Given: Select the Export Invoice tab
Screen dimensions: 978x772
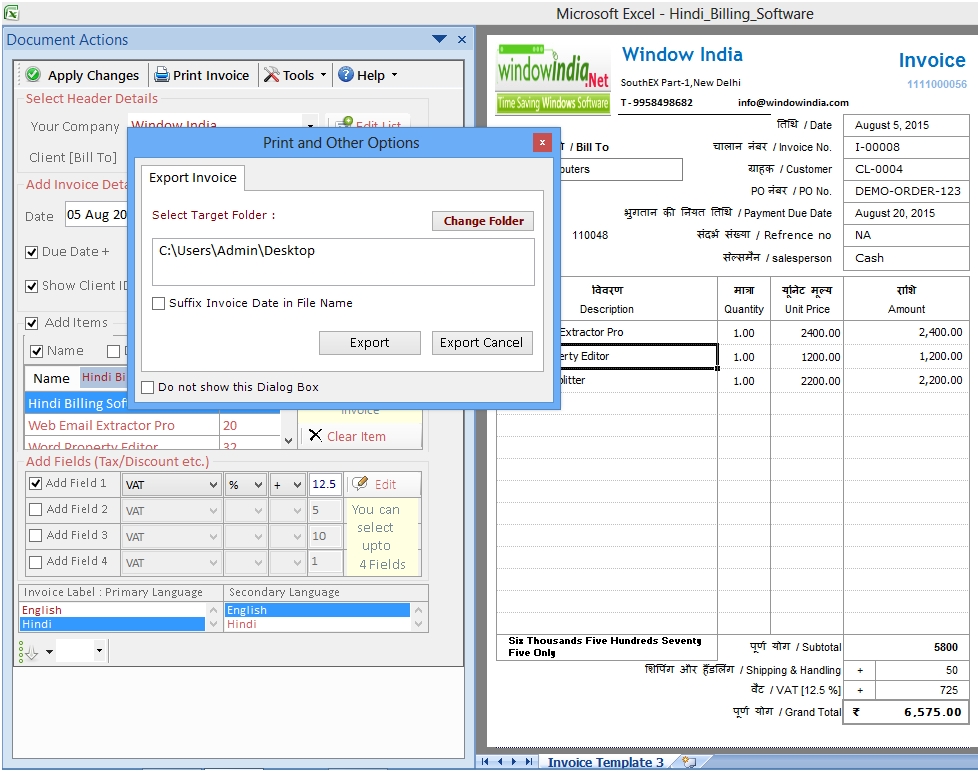Looking at the screenshot, I should [x=193, y=178].
